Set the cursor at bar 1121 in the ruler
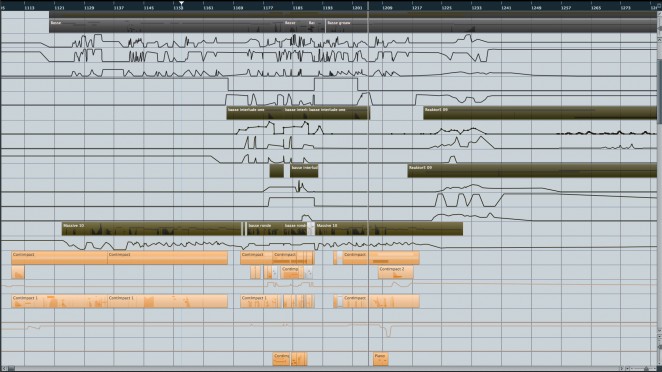This screenshot has height=372, width=662. [60, 8]
